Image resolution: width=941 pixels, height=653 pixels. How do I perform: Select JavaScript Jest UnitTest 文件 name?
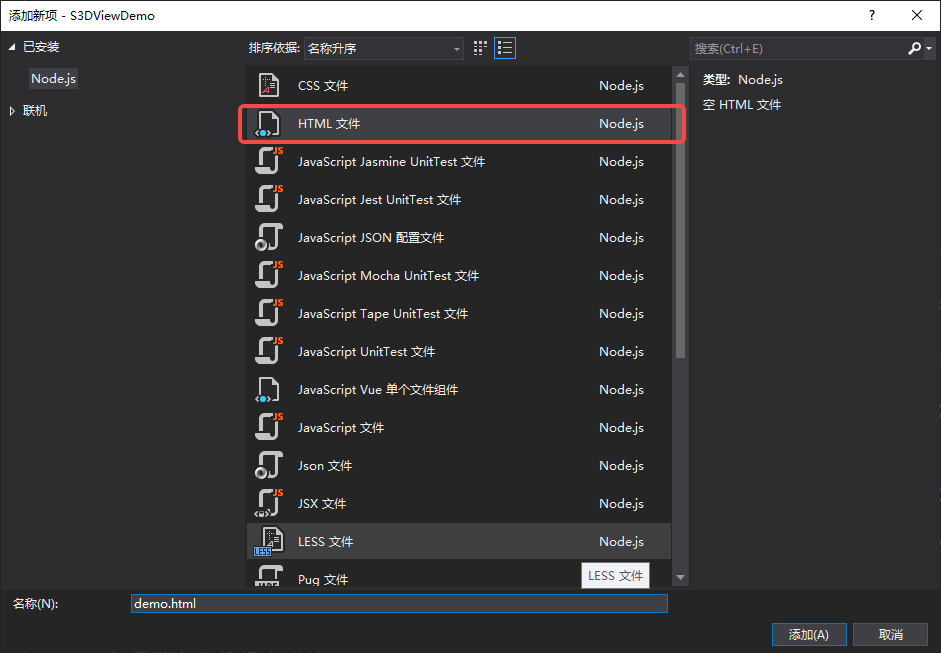(x=379, y=200)
